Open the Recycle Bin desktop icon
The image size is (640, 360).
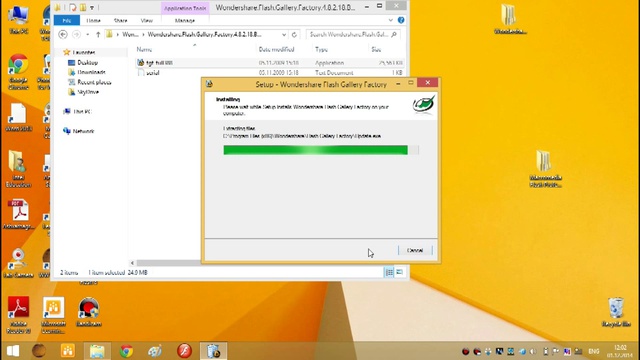point(616,312)
